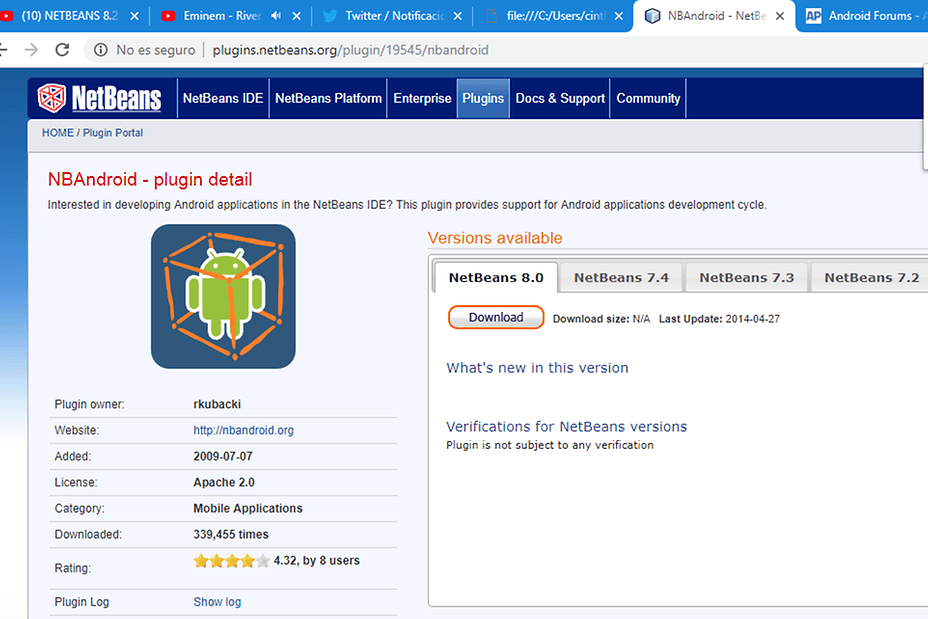Screen dimensions: 928x619
Task: Open the Community menu
Action: (x=648, y=98)
